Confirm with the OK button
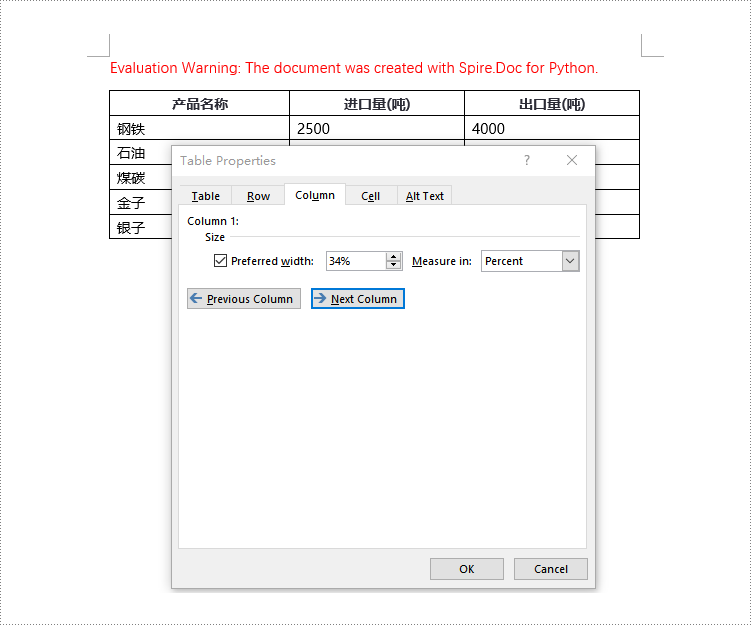 coord(467,568)
